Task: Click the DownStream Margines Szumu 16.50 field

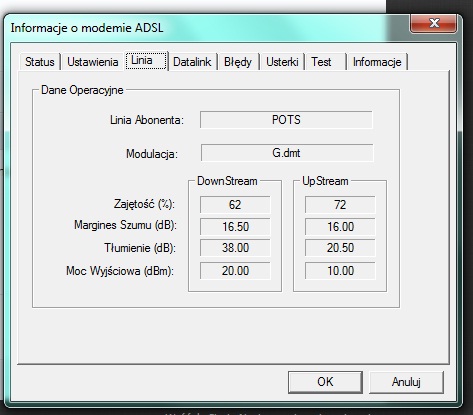Action: 235,227
